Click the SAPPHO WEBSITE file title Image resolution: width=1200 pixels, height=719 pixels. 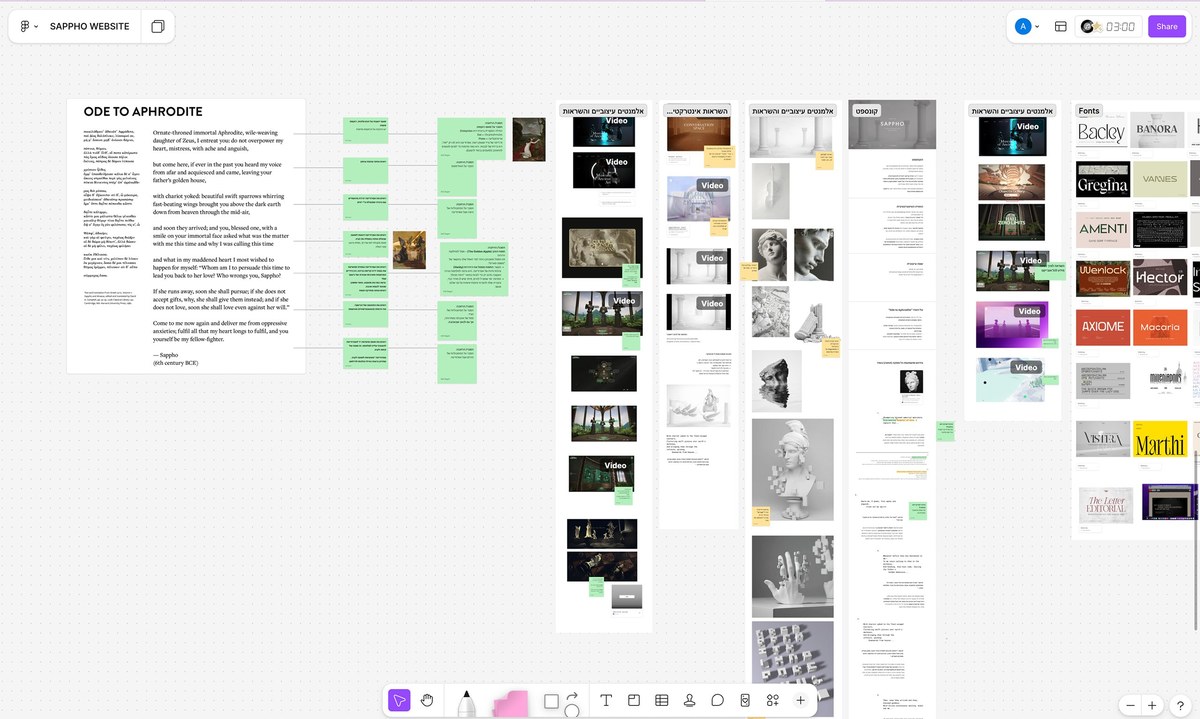(90, 26)
